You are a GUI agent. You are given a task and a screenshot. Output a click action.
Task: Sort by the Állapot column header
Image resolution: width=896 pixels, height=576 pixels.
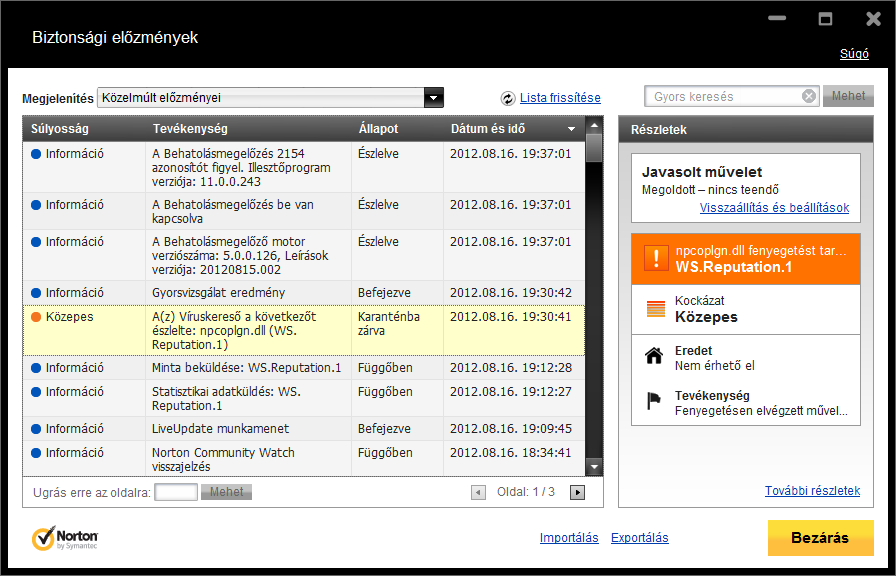(x=398, y=129)
